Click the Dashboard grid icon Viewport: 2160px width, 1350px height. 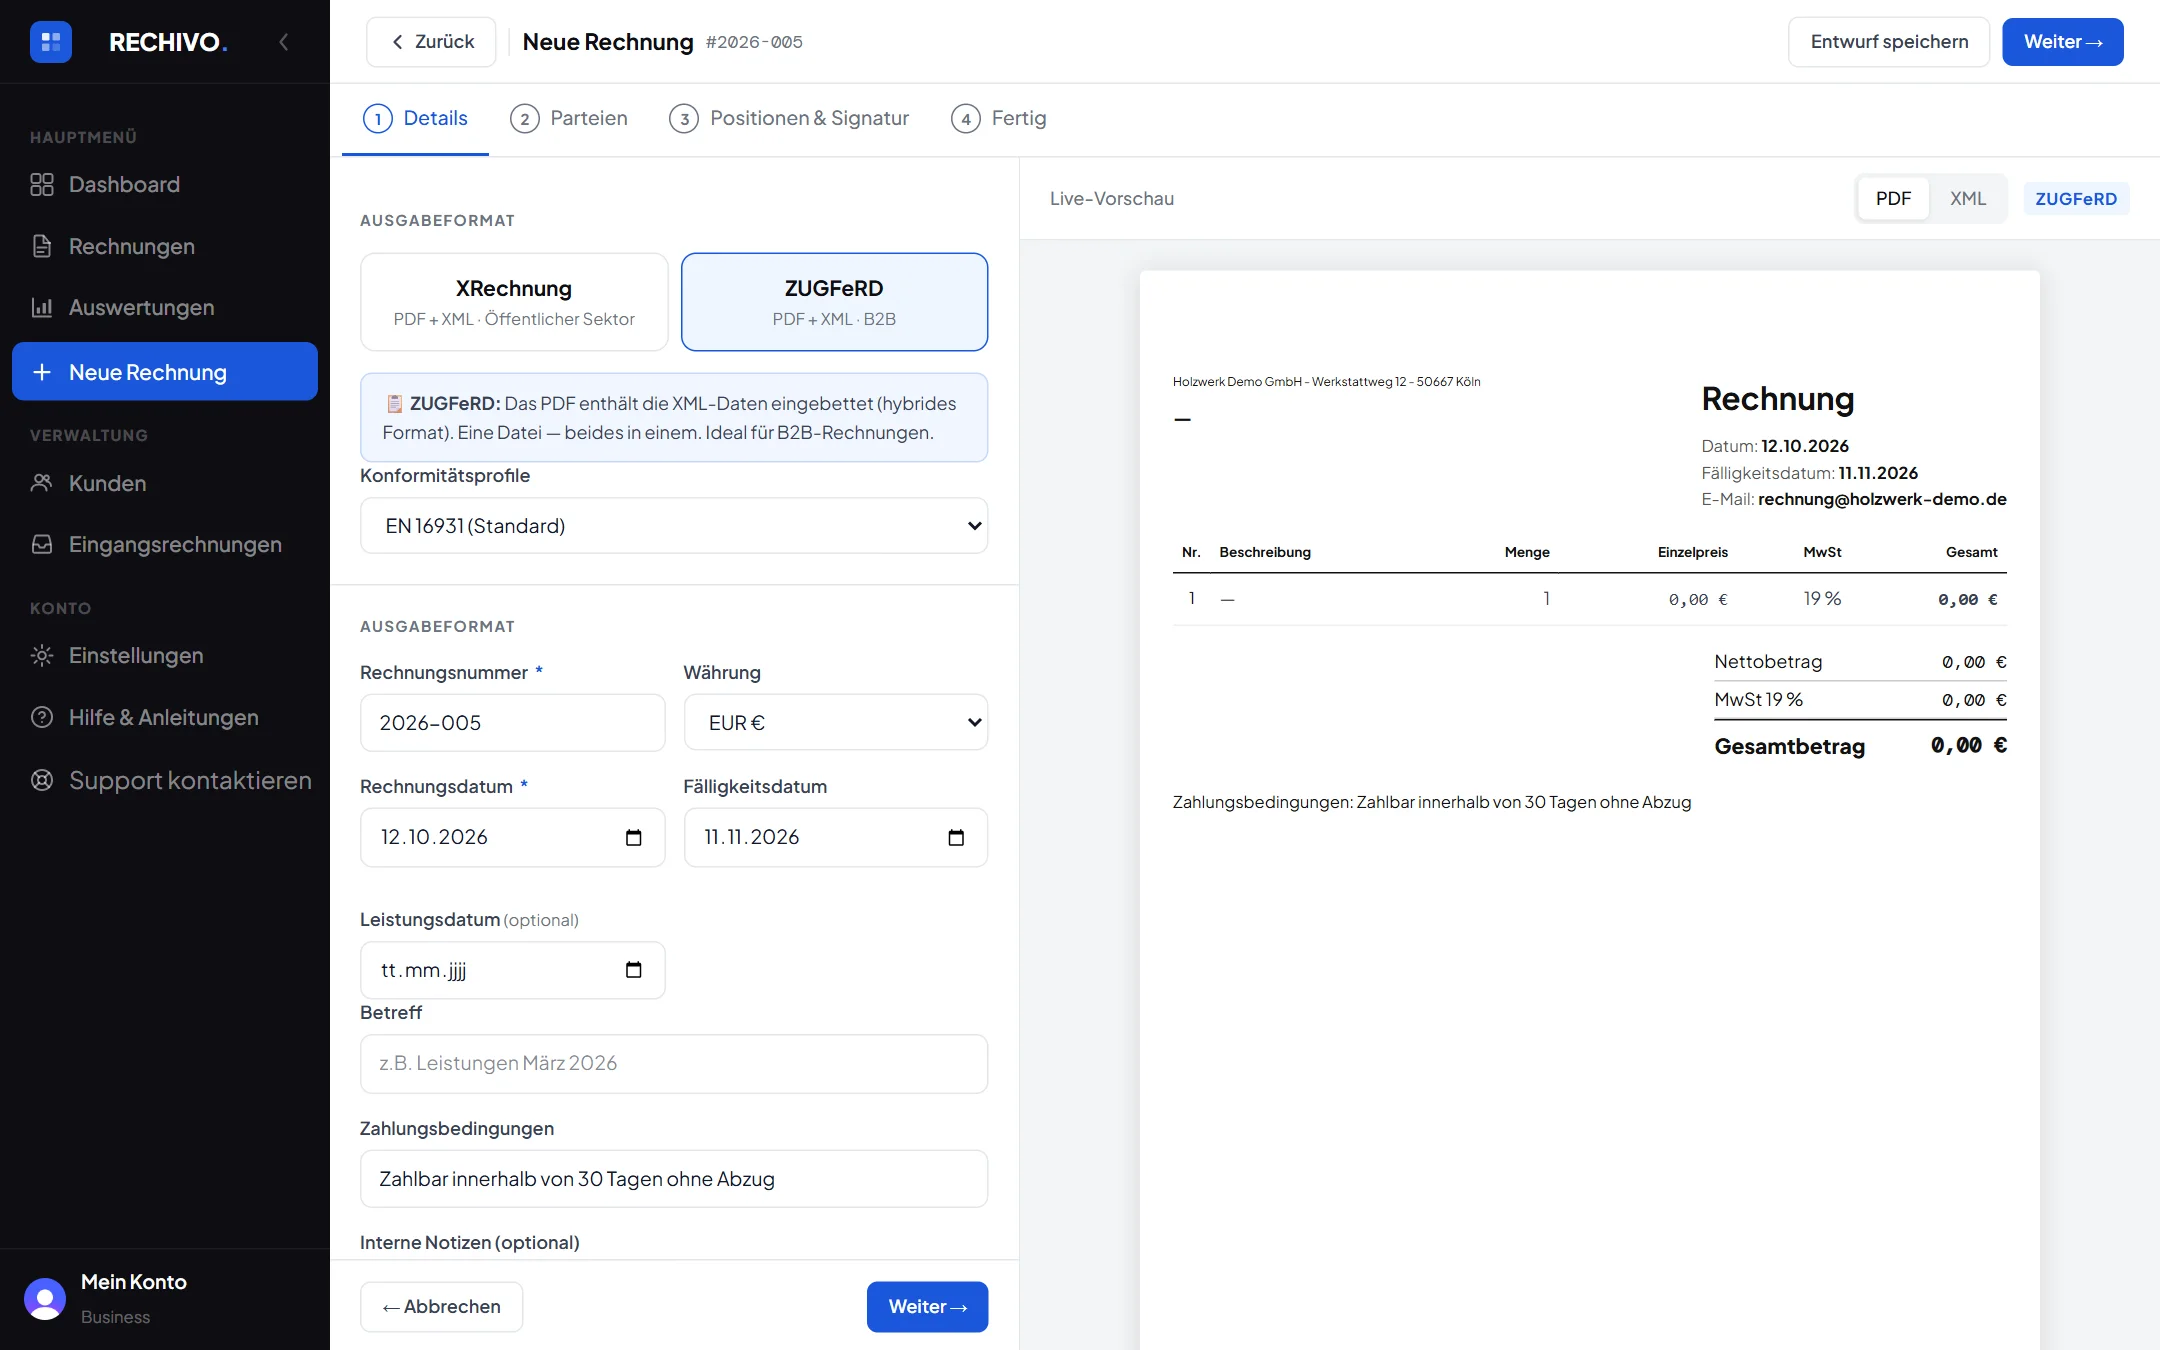42,185
